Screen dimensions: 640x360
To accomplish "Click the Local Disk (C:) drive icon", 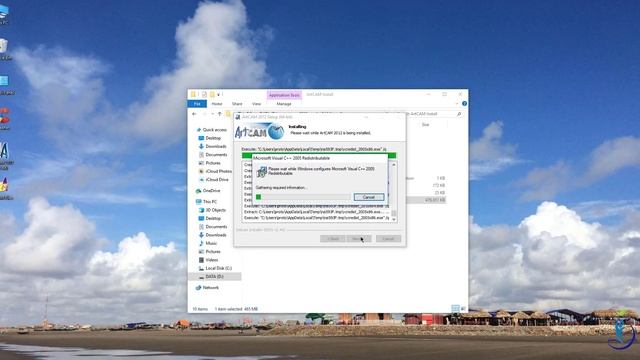I will coord(201,268).
